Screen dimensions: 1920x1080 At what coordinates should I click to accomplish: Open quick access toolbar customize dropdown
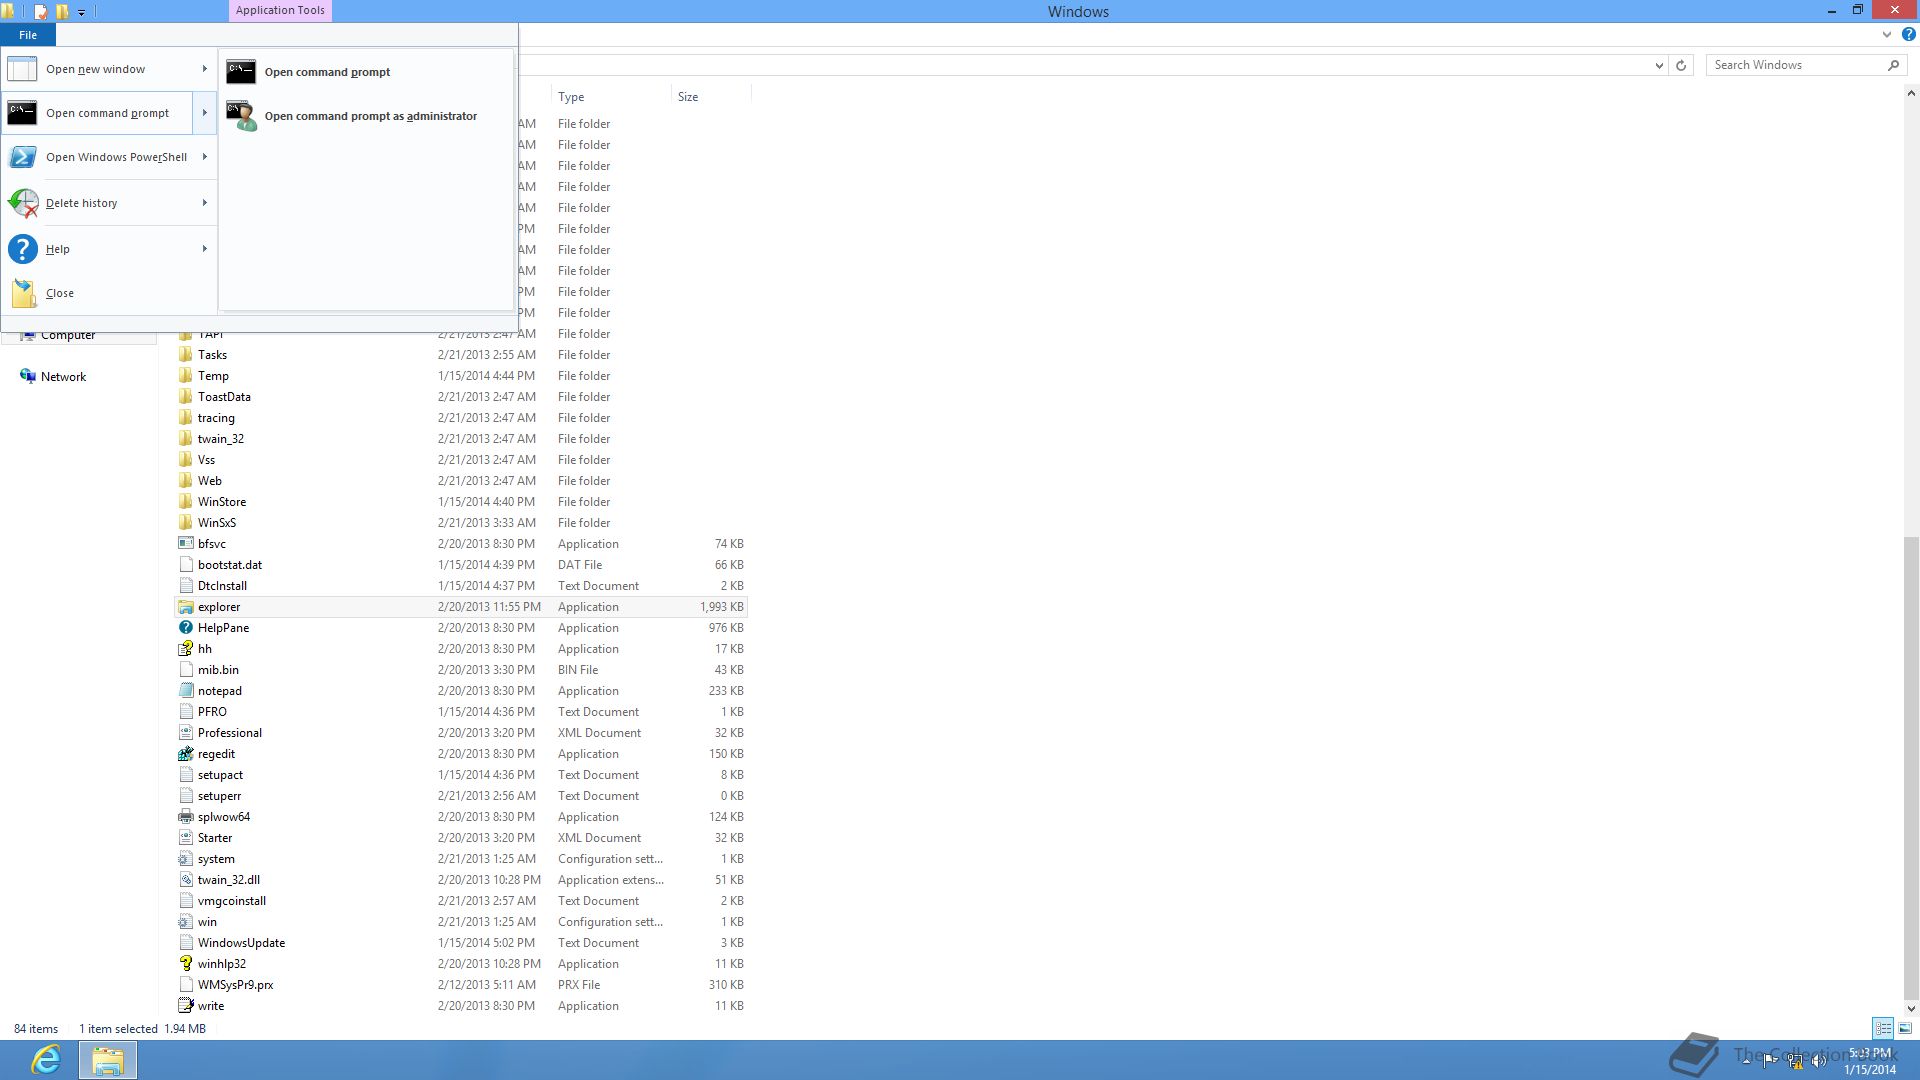tap(81, 12)
